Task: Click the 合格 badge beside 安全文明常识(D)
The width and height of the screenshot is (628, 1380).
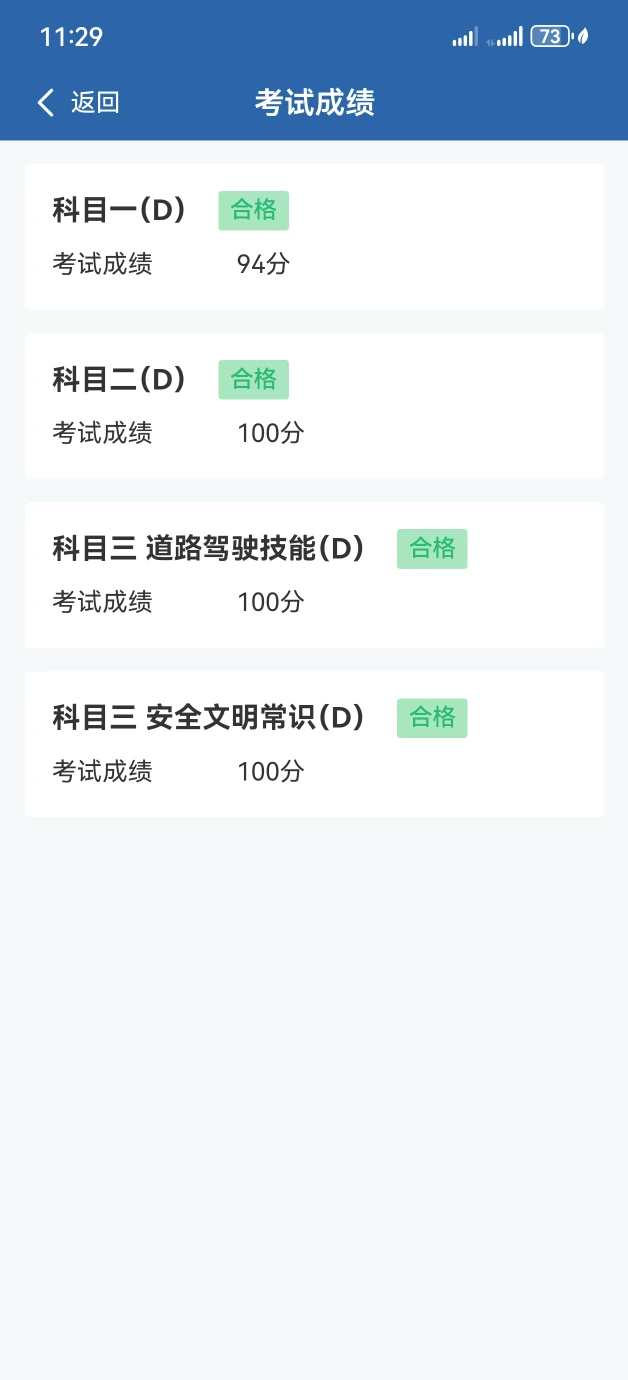Action: click(x=432, y=717)
